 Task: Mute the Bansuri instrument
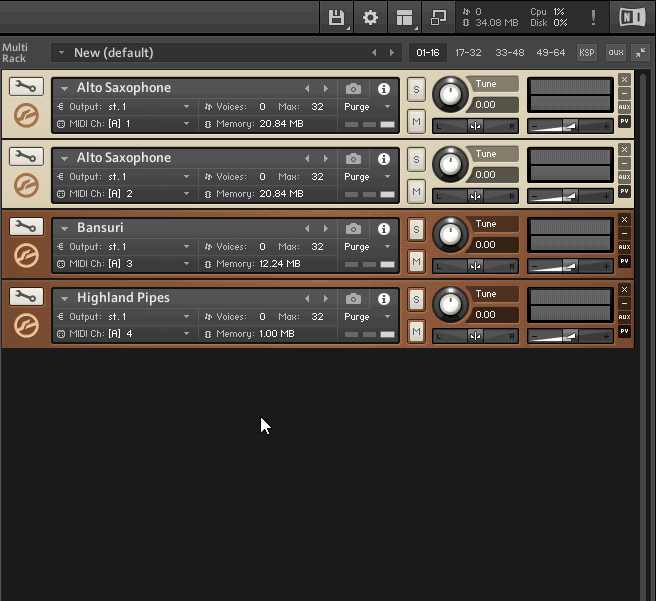(x=416, y=262)
